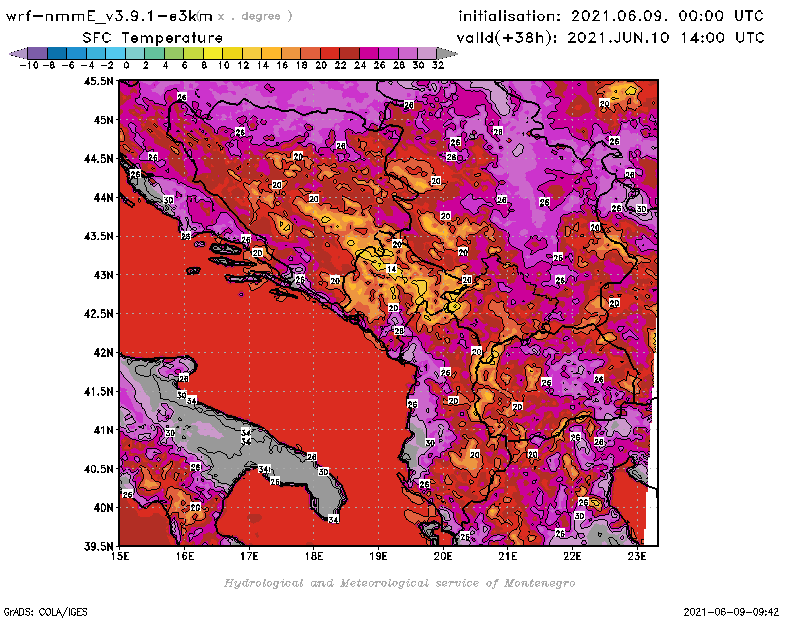The width and height of the screenshot is (800, 618).
Task: Select the '45.5N' latitude label
Action: coord(98,81)
